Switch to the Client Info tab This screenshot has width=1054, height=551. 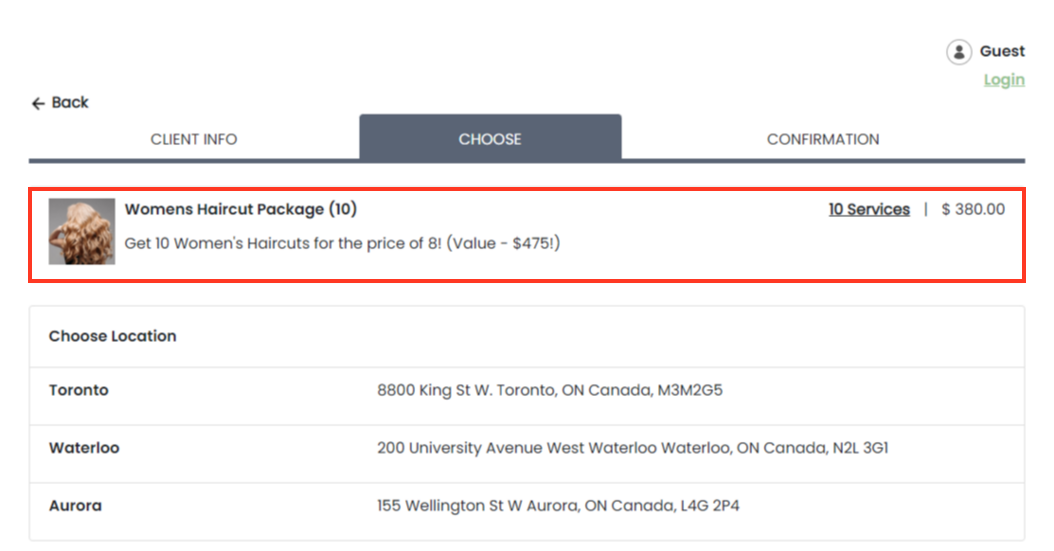pos(194,139)
